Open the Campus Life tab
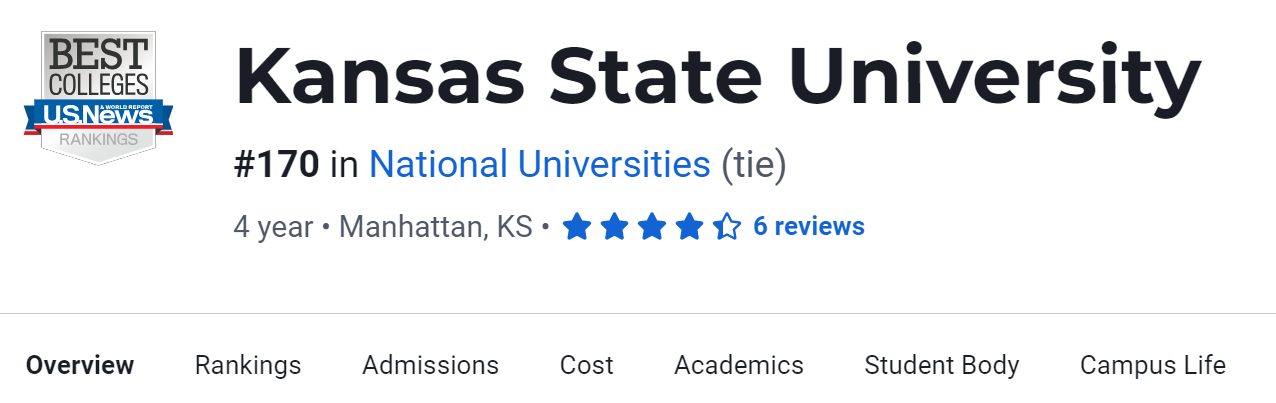1276x403 pixels. 1152,366
